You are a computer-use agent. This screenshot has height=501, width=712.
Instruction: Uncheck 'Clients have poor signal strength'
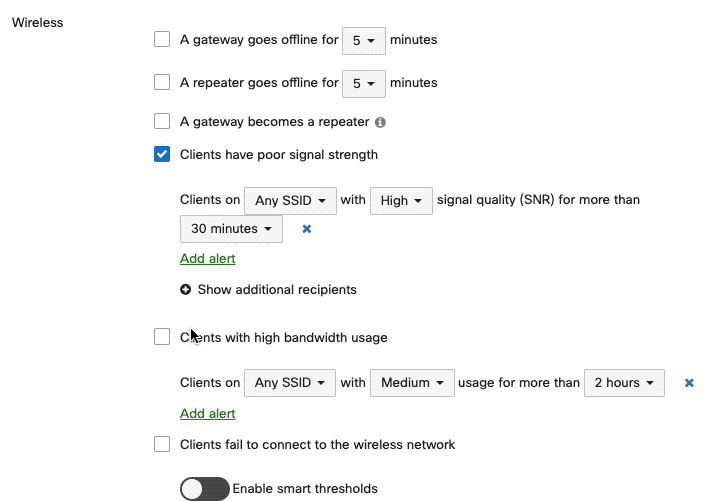(x=162, y=155)
